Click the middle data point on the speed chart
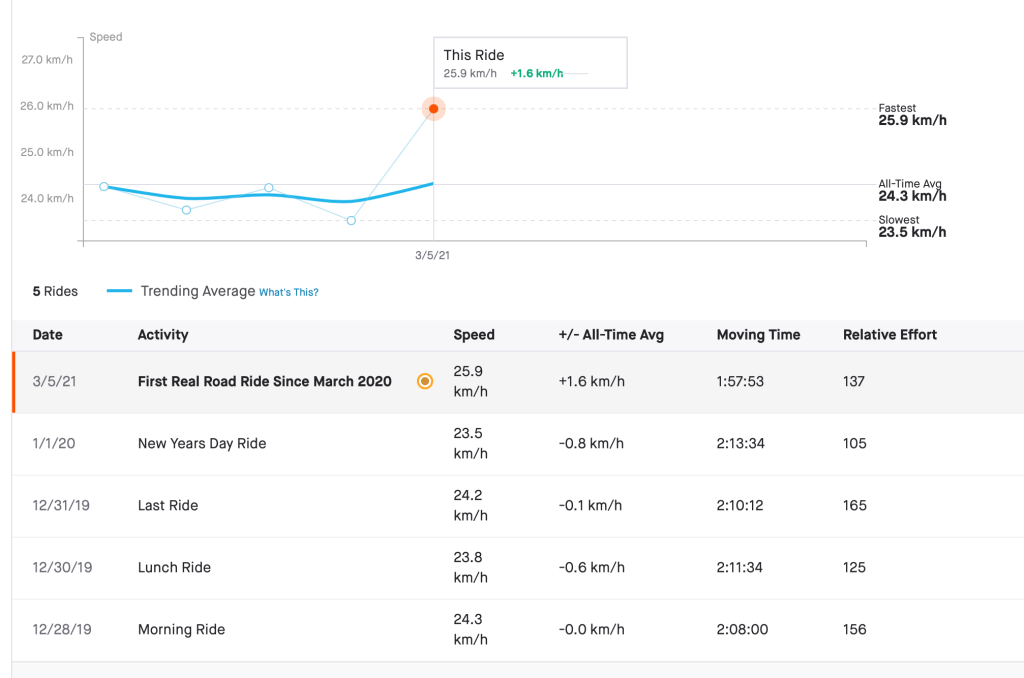This screenshot has height=678, width=1024. pyautogui.click(x=269, y=188)
